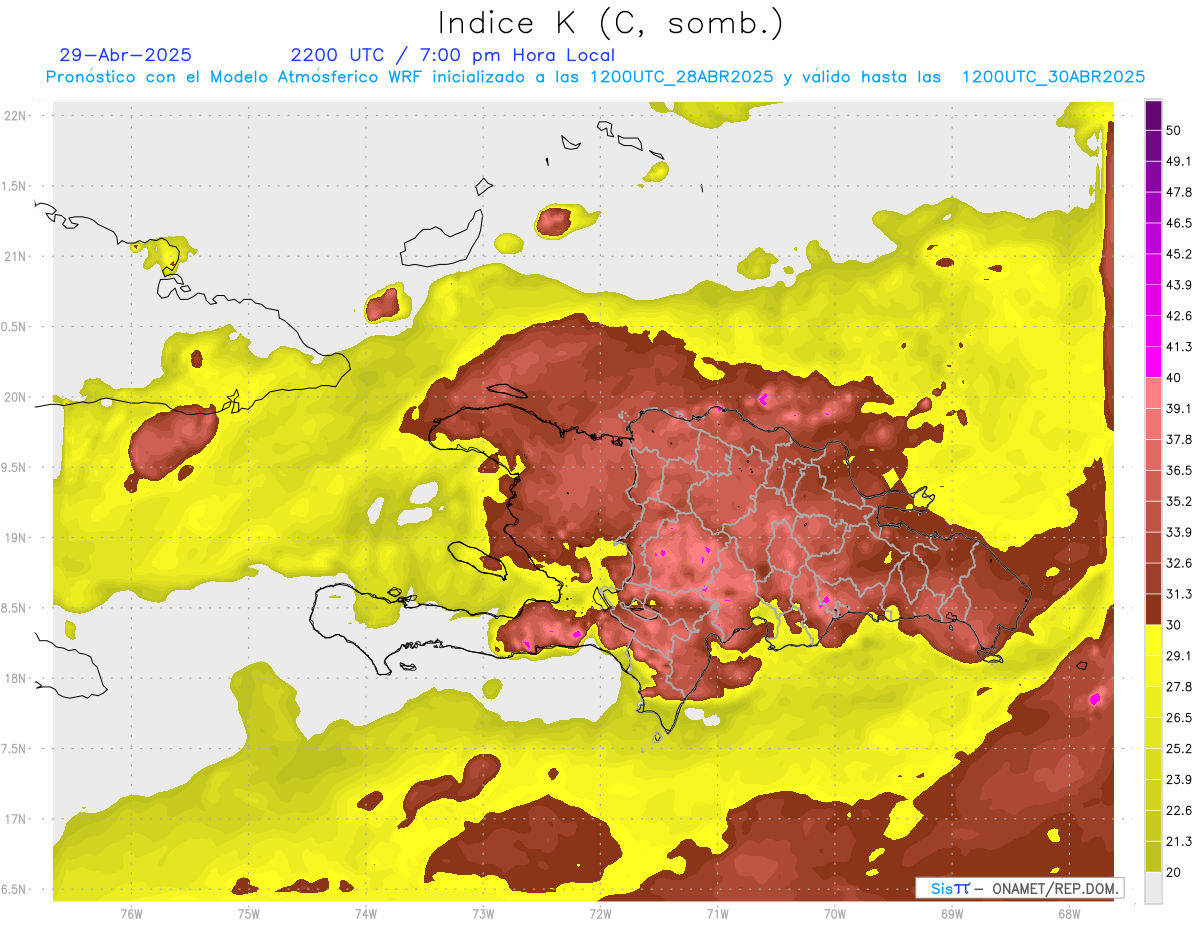Click the '21N' latitude label
The image size is (1200, 927).
point(15,256)
